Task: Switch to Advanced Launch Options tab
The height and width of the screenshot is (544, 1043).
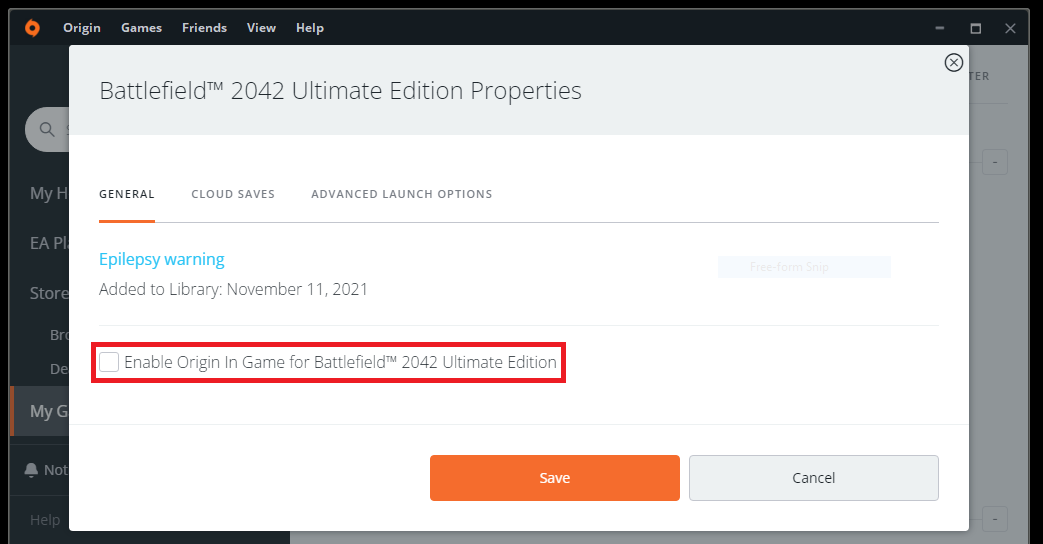Action: [401, 194]
